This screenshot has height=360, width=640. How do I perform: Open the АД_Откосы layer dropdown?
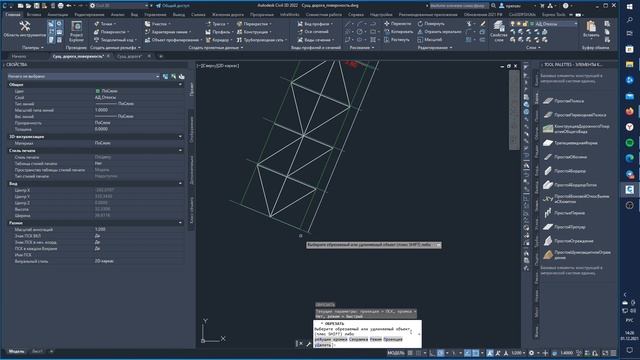[576, 24]
